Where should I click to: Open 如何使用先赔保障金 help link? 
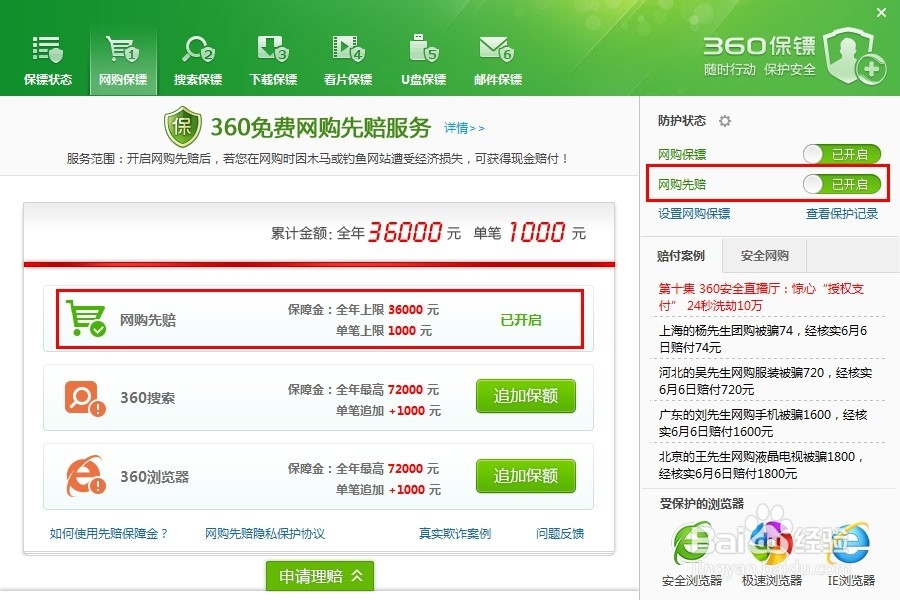pyautogui.click(x=109, y=533)
